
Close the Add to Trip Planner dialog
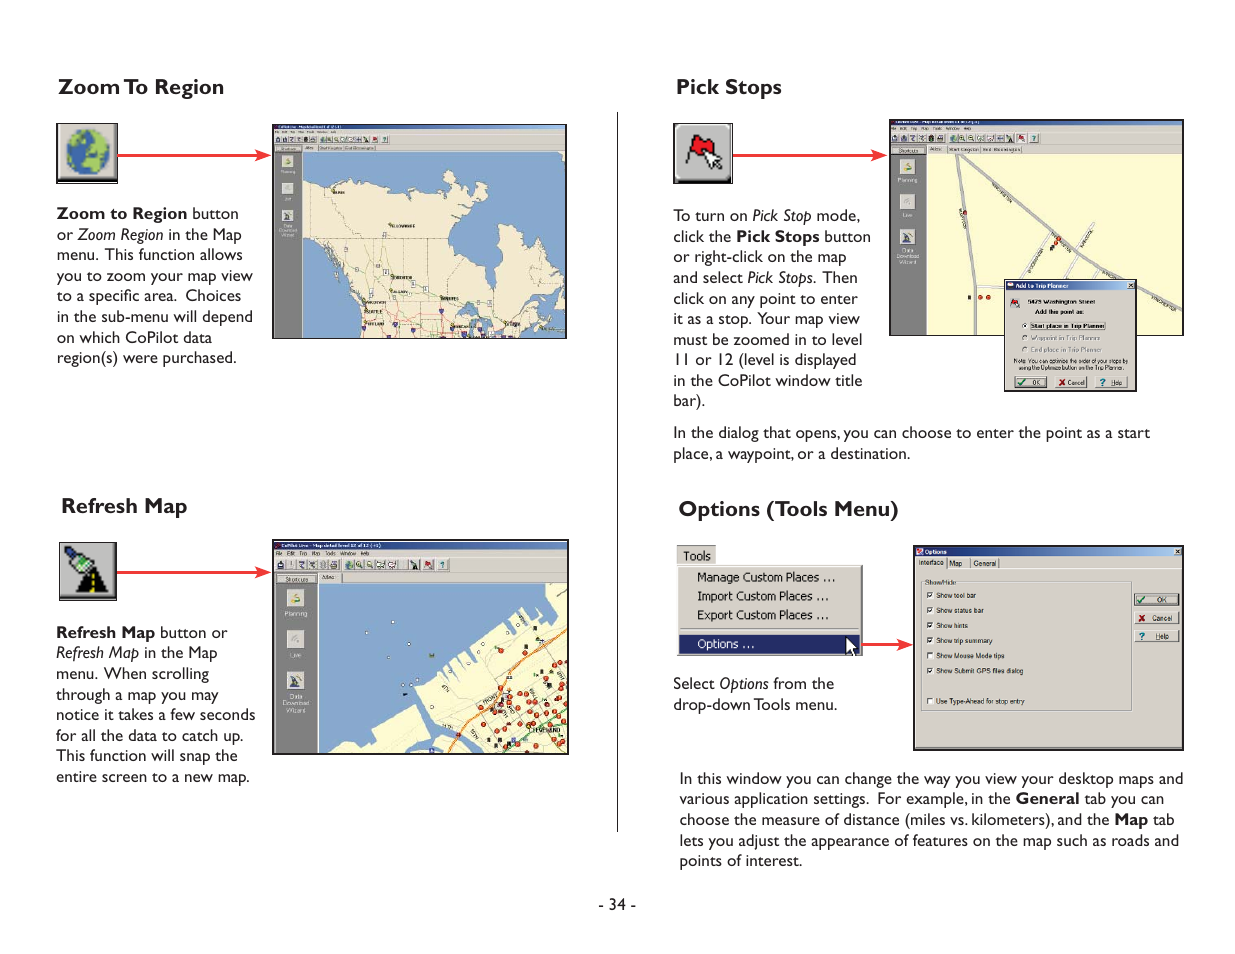1131,286
